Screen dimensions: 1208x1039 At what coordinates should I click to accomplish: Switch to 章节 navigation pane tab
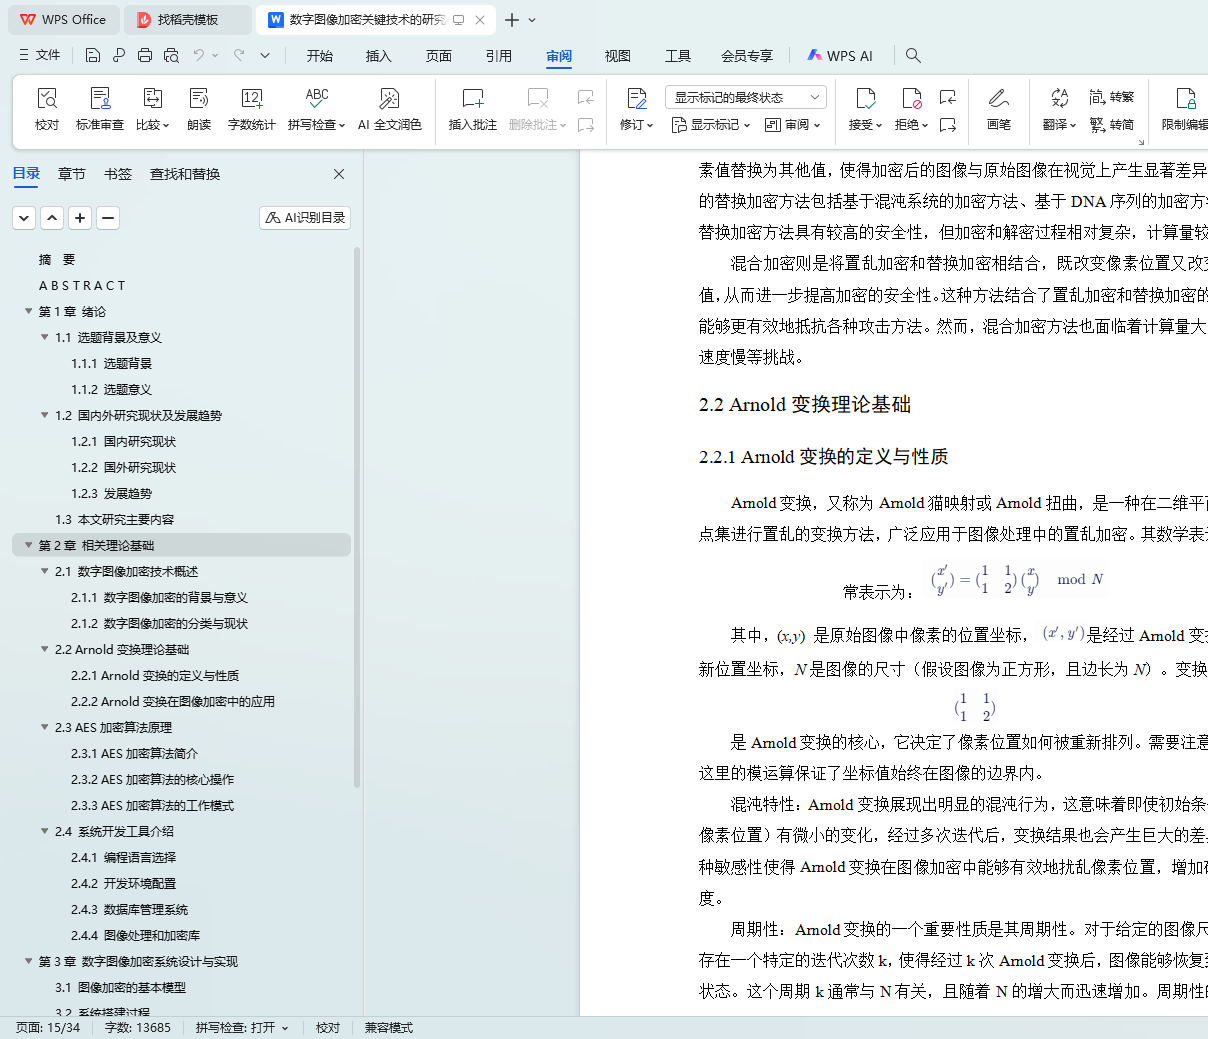72,174
